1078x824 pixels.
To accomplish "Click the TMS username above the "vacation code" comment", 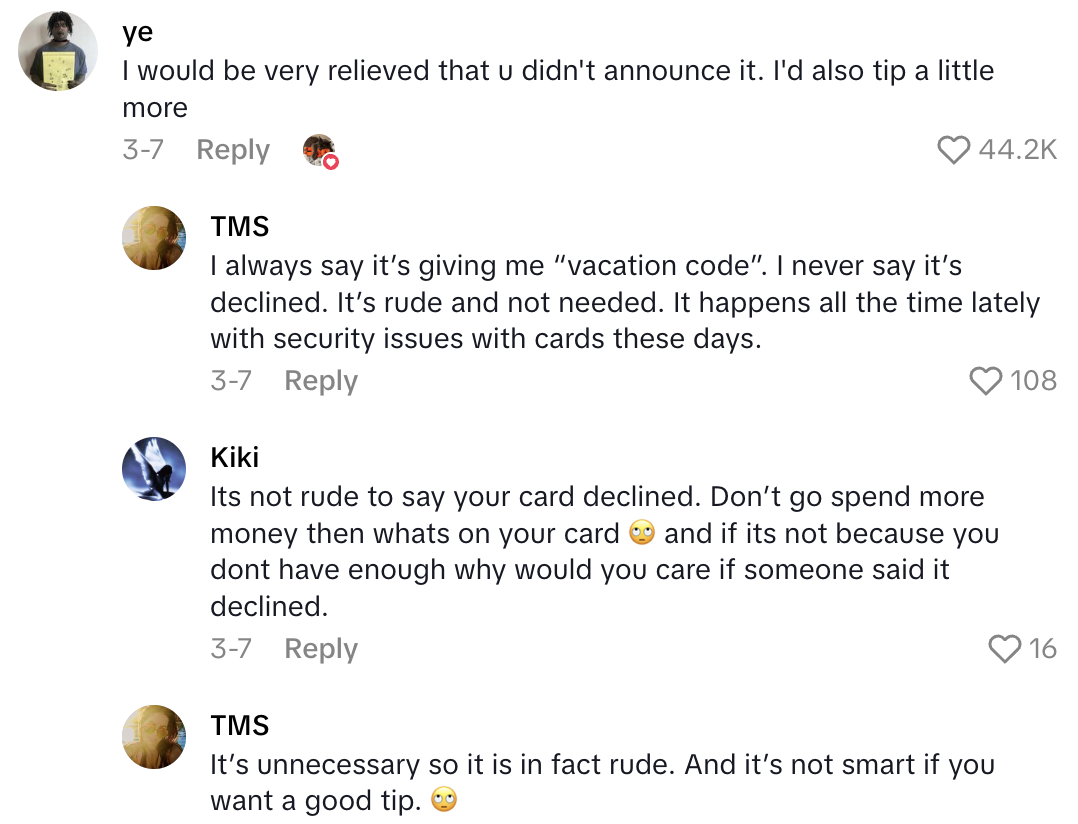I will pos(240,226).
